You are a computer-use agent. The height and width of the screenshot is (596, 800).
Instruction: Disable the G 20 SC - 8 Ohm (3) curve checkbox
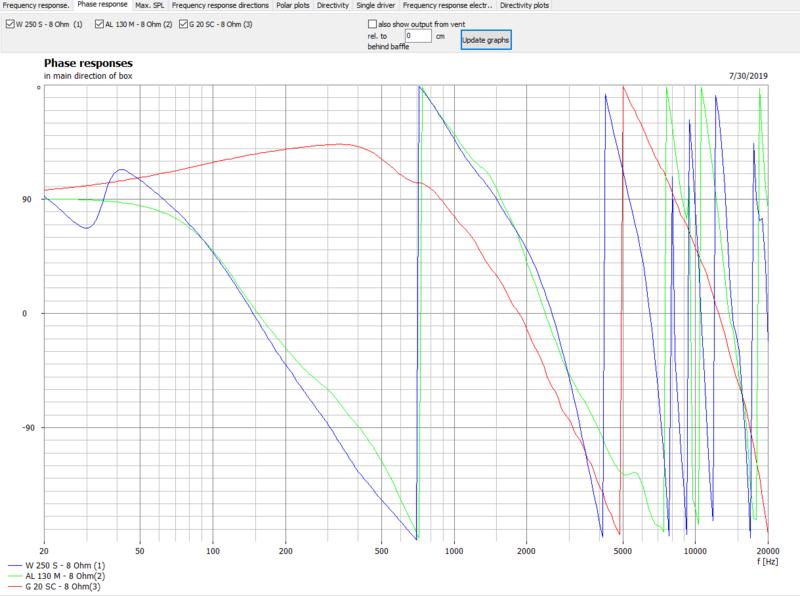point(182,23)
